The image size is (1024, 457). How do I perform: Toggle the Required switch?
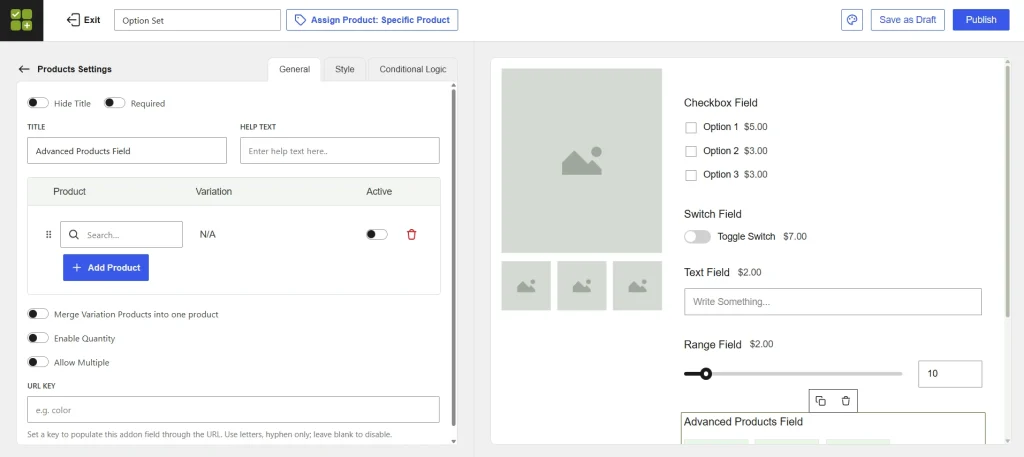pos(114,103)
